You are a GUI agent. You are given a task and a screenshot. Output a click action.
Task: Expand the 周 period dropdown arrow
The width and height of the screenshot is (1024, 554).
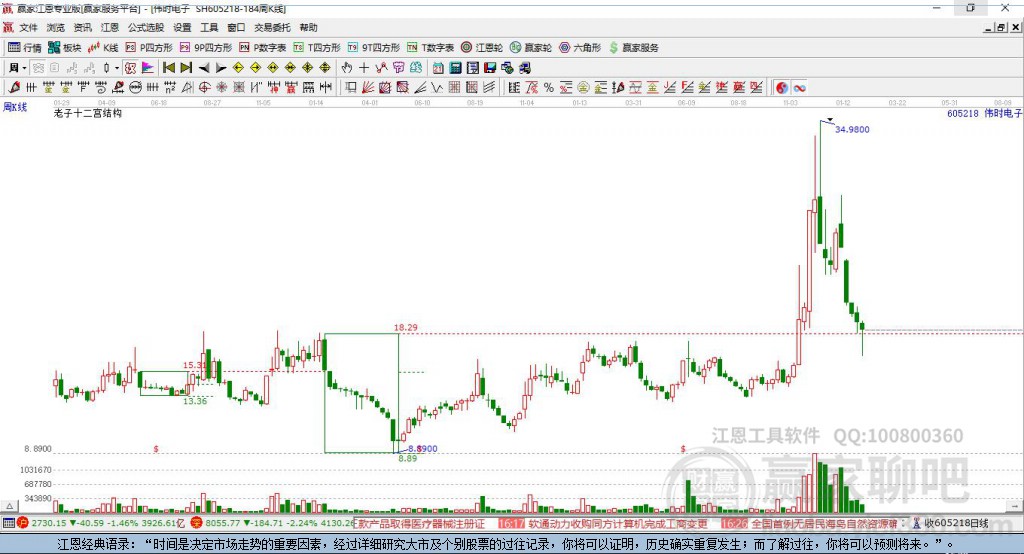(x=24, y=68)
